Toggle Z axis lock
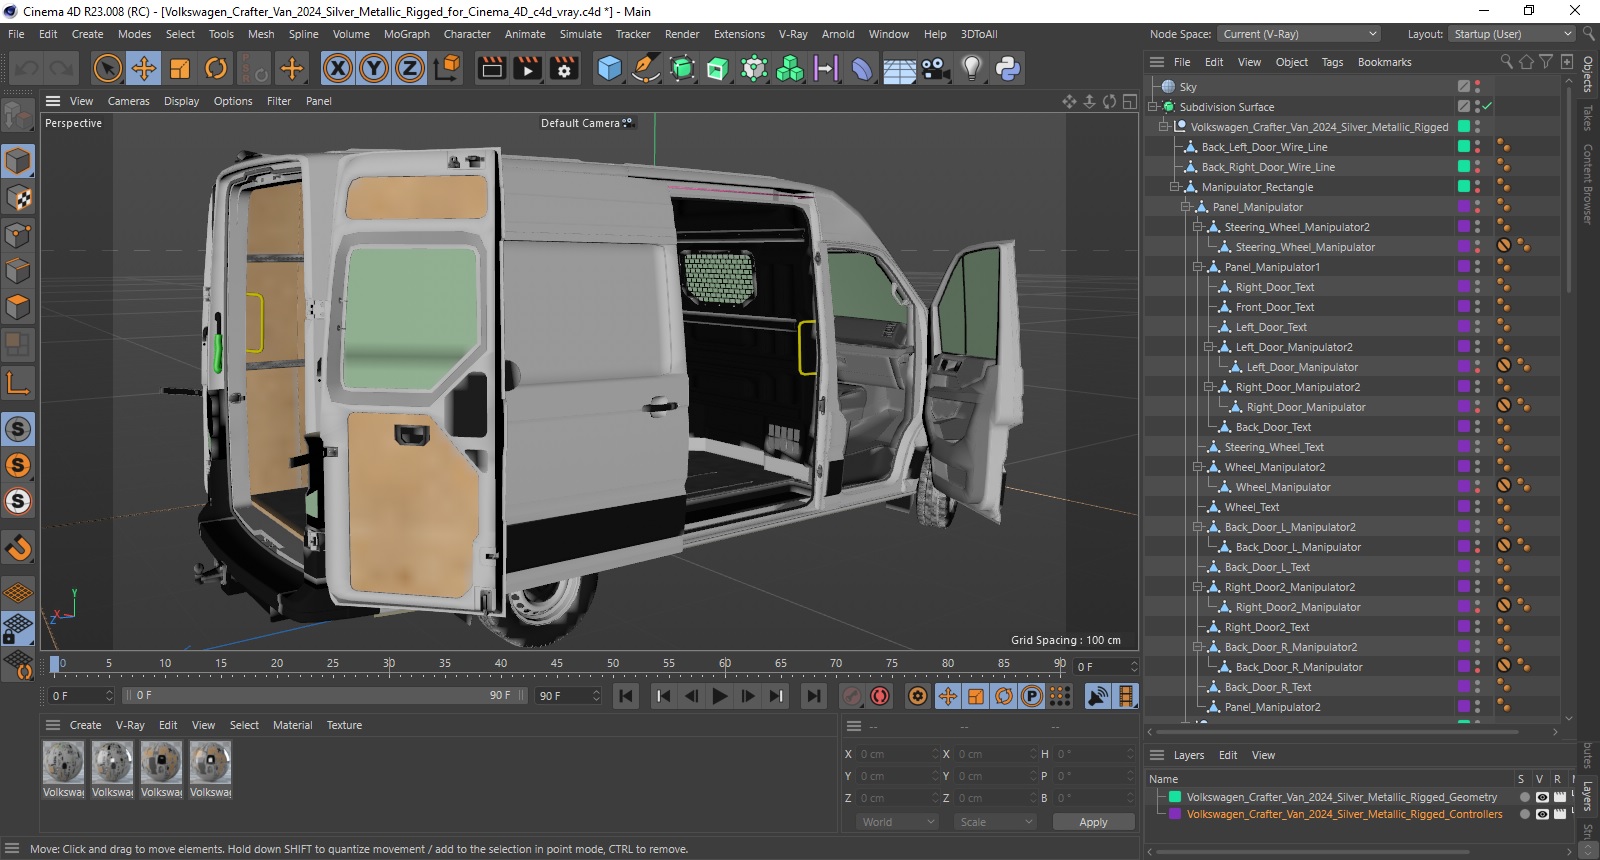This screenshot has height=860, width=1600. pos(410,68)
